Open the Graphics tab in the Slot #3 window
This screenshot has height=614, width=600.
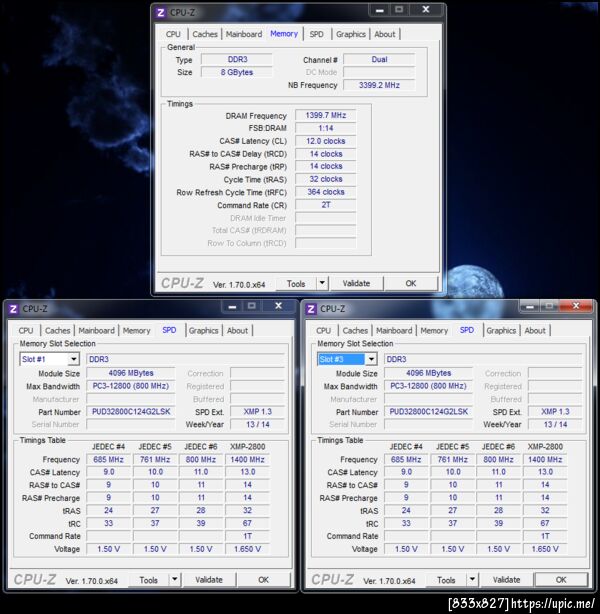[501, 331]
